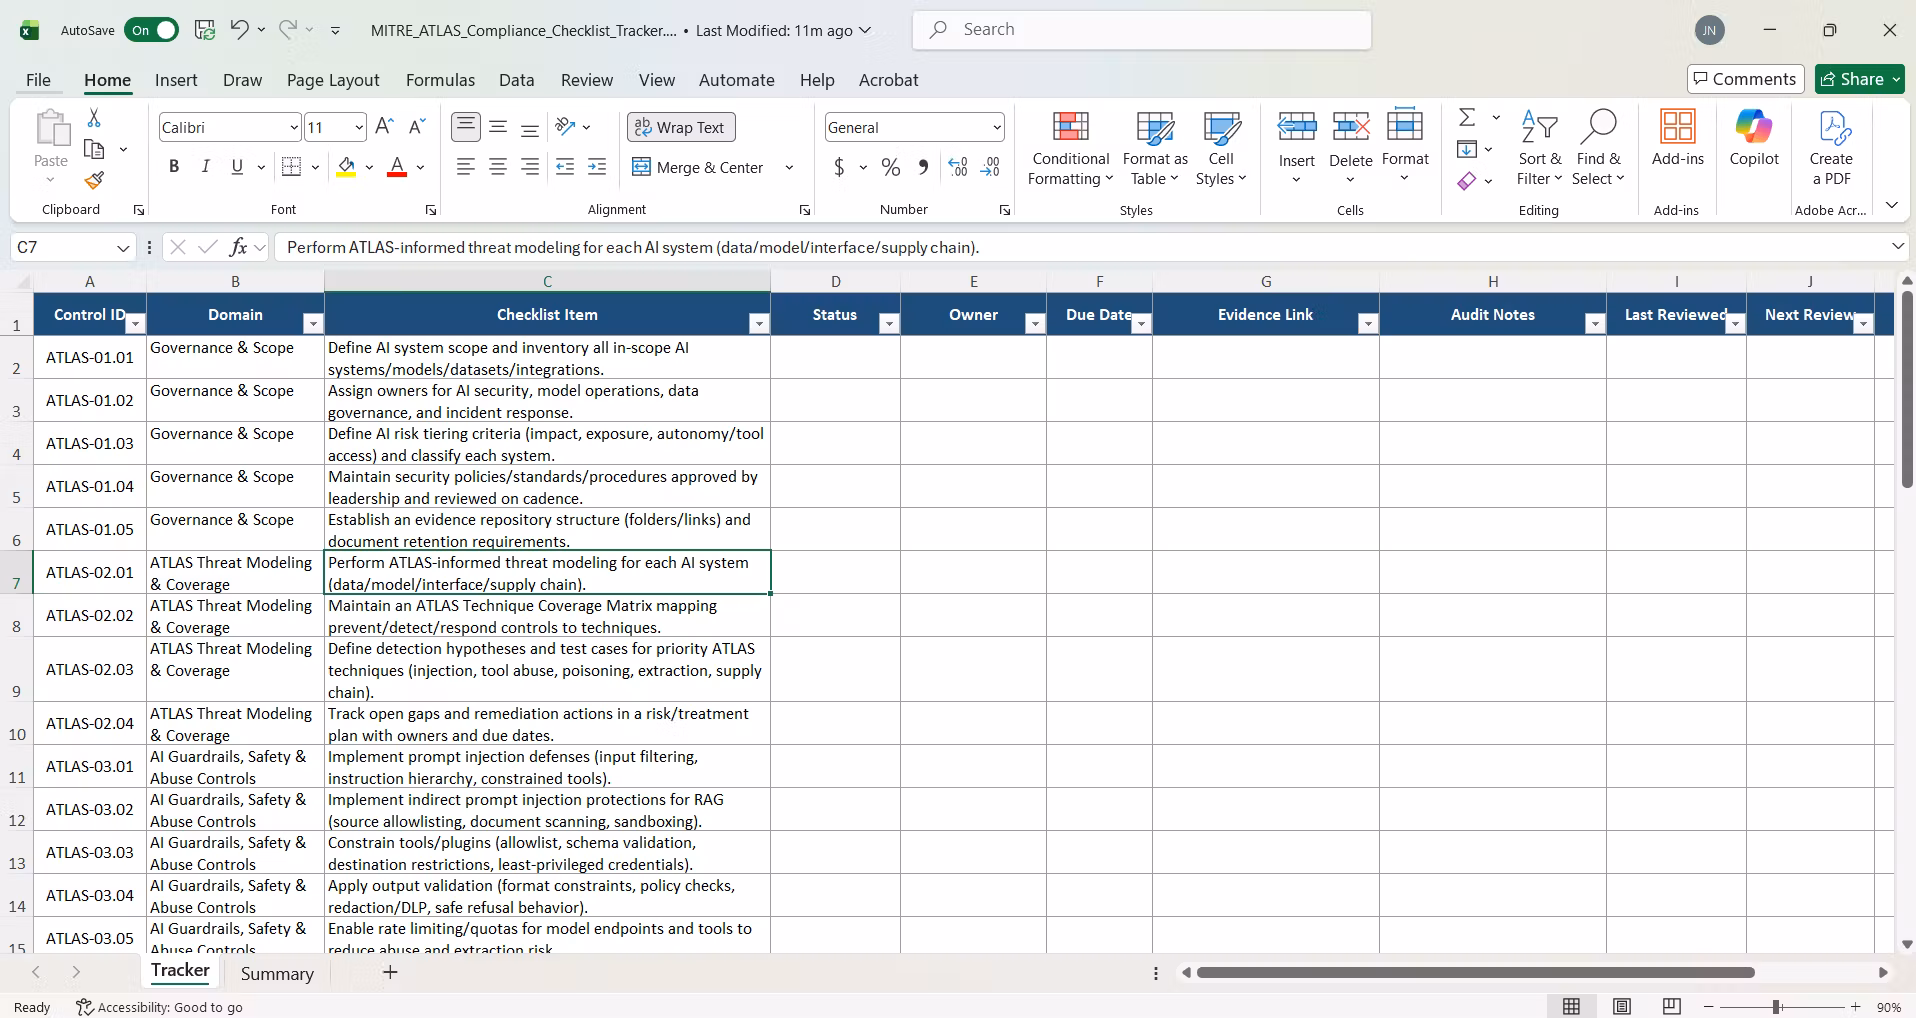Screen dimensions: 1916x1018
Task: Click the Borders icon
Action: (292, 167)
